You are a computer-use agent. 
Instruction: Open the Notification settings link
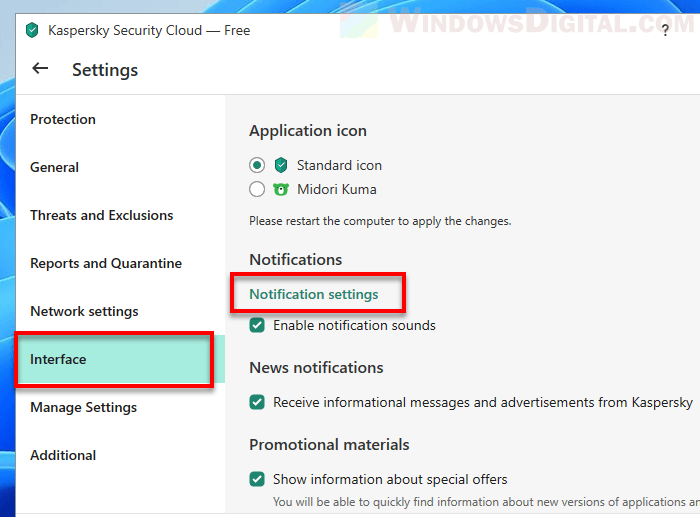point(313,294)
